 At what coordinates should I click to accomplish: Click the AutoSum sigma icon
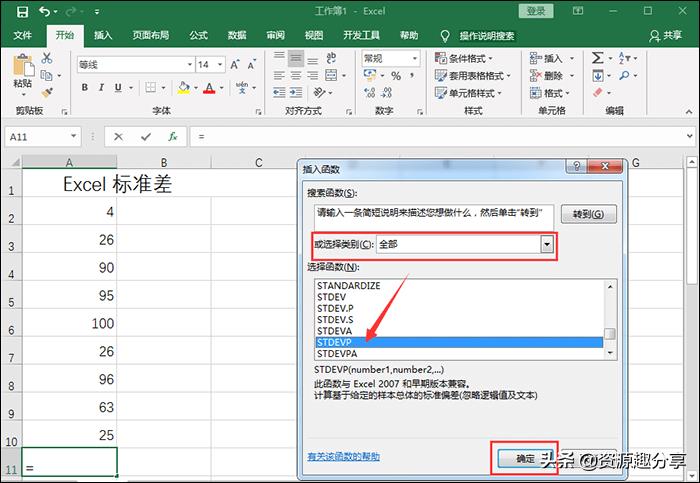pyautogui.click(x=598, y=58)
